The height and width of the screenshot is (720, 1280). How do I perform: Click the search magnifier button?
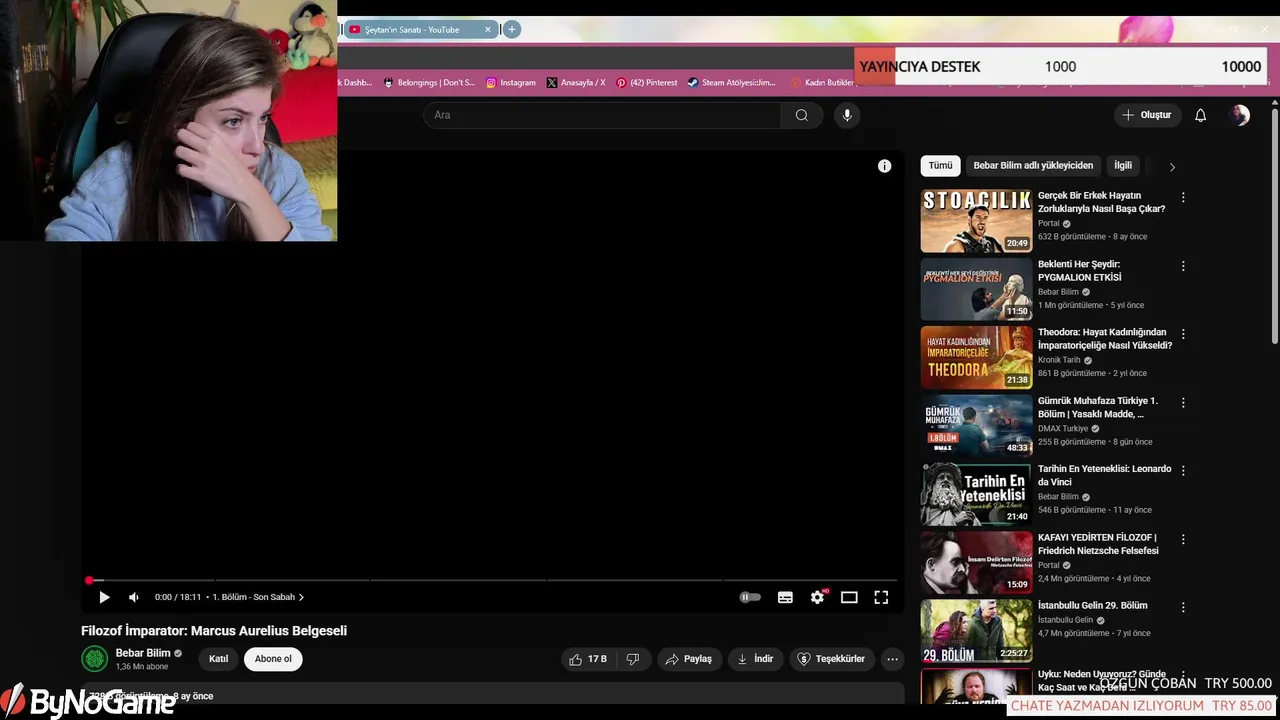tap(802, 115)
